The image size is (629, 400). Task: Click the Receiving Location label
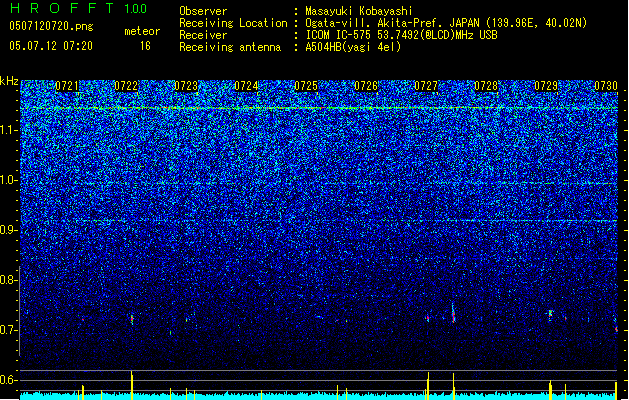click(233, 23)
